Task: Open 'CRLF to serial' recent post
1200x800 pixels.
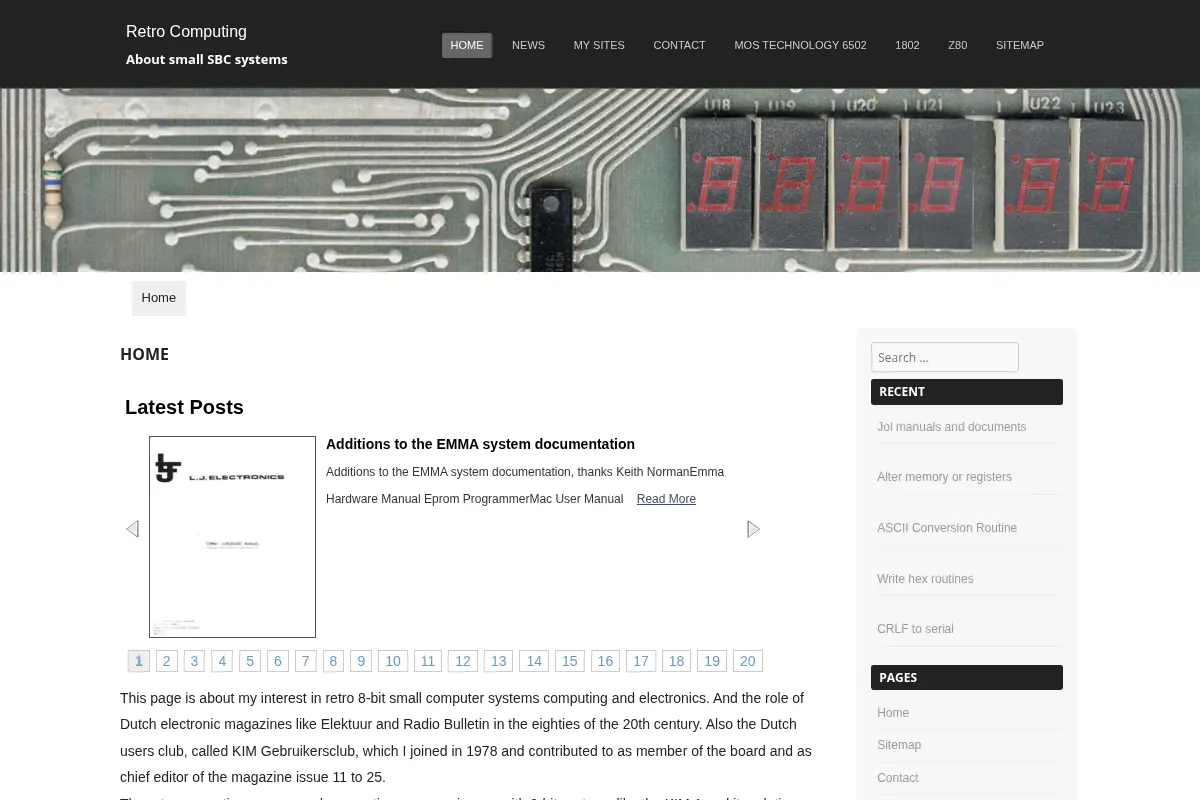Action: tap(915, 629)
